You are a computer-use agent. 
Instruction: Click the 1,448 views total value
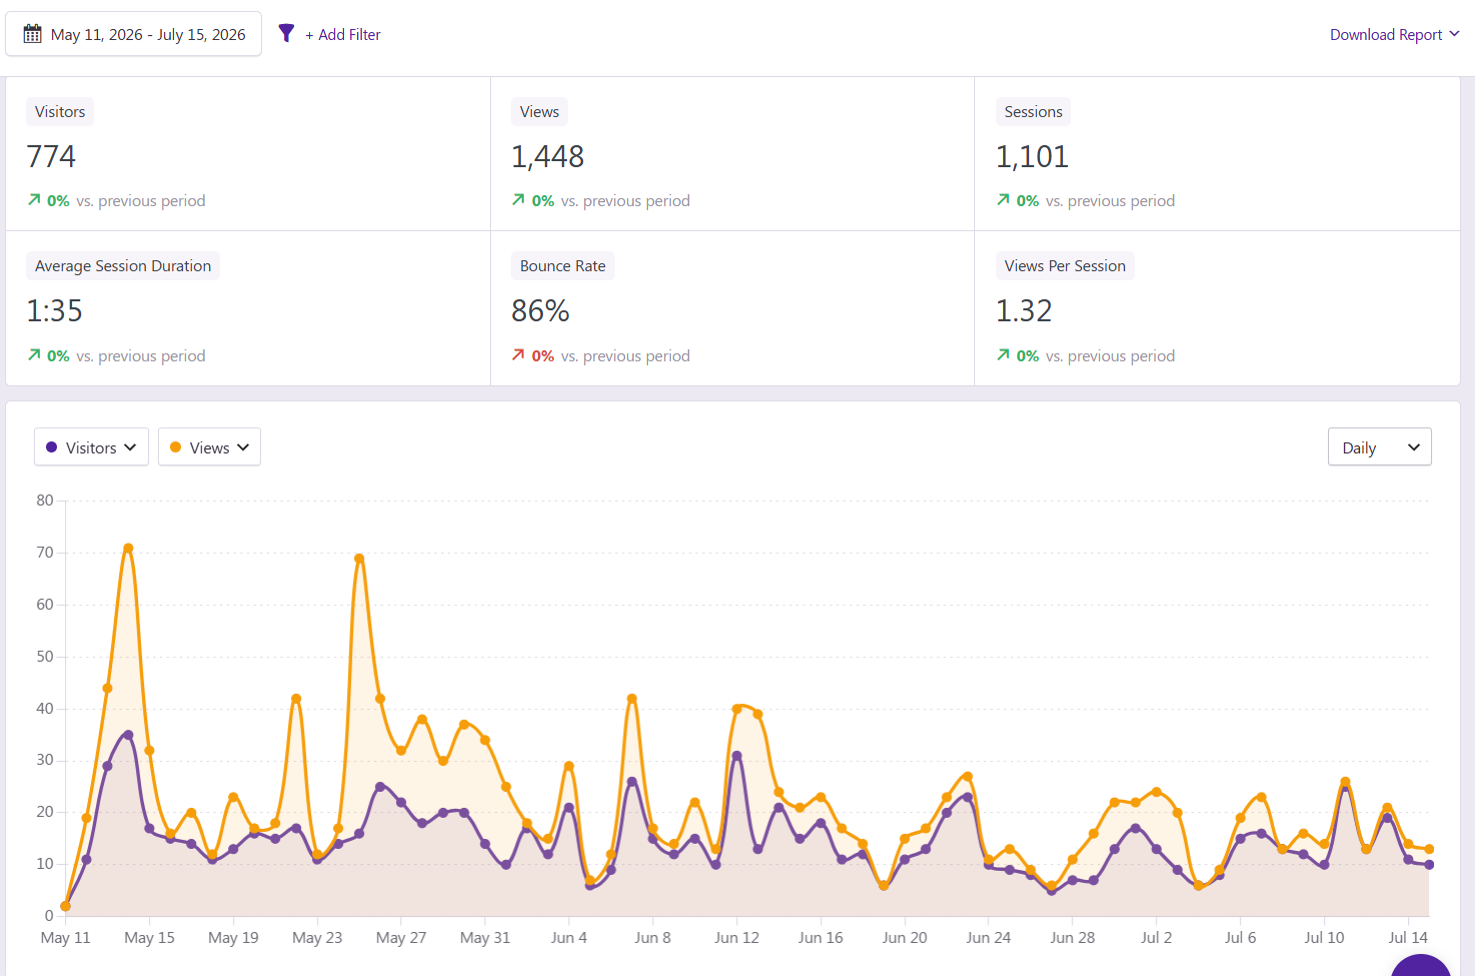547,157
